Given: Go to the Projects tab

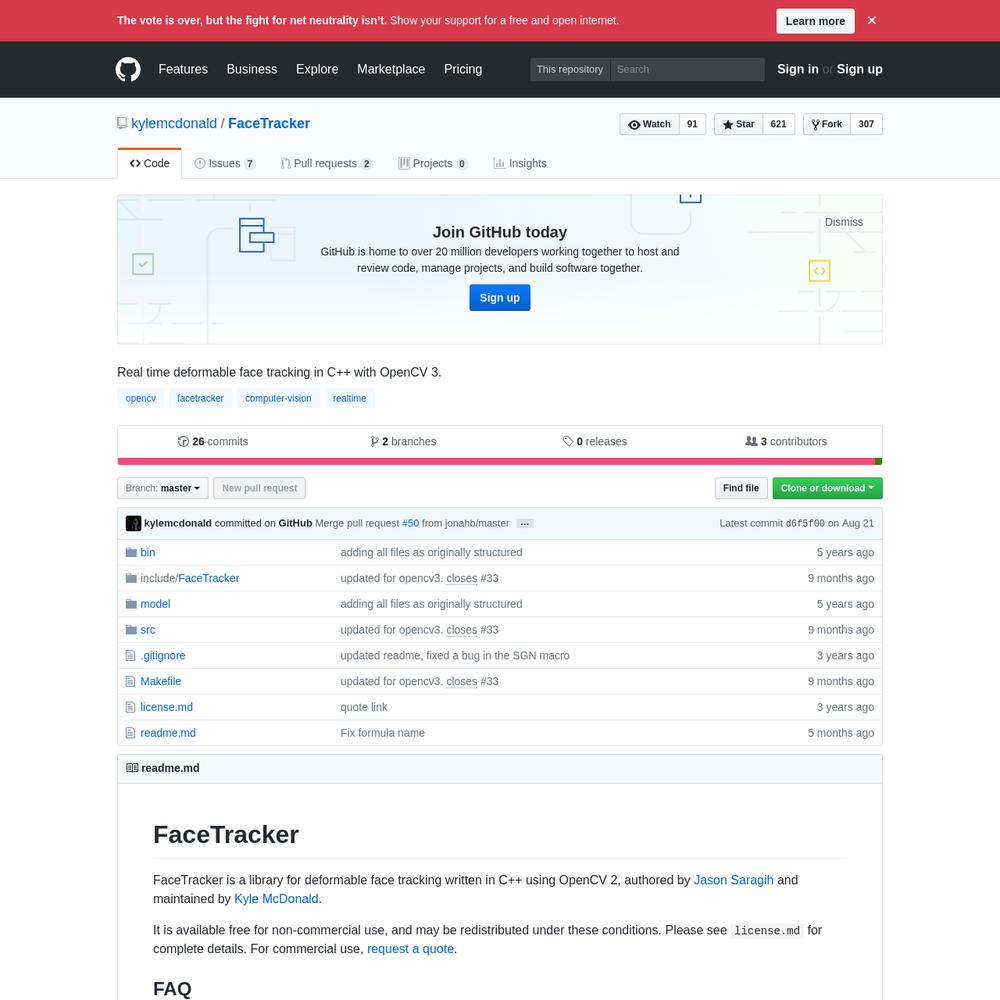Looking at the screenshot, I should (432, 163).
